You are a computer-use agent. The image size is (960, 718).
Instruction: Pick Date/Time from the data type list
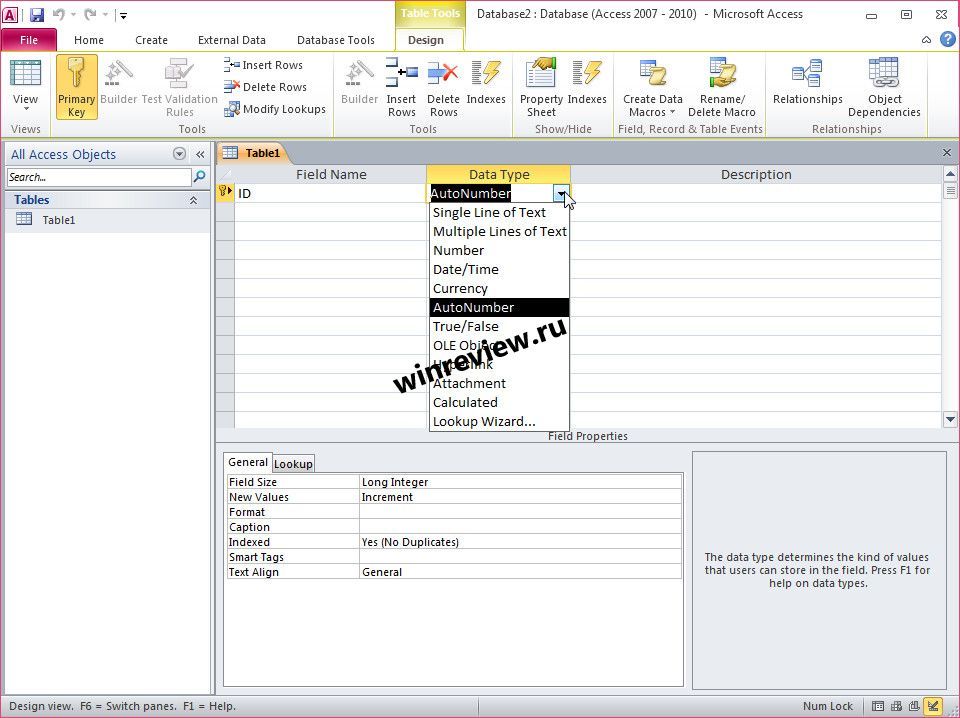tap(500, 269)
